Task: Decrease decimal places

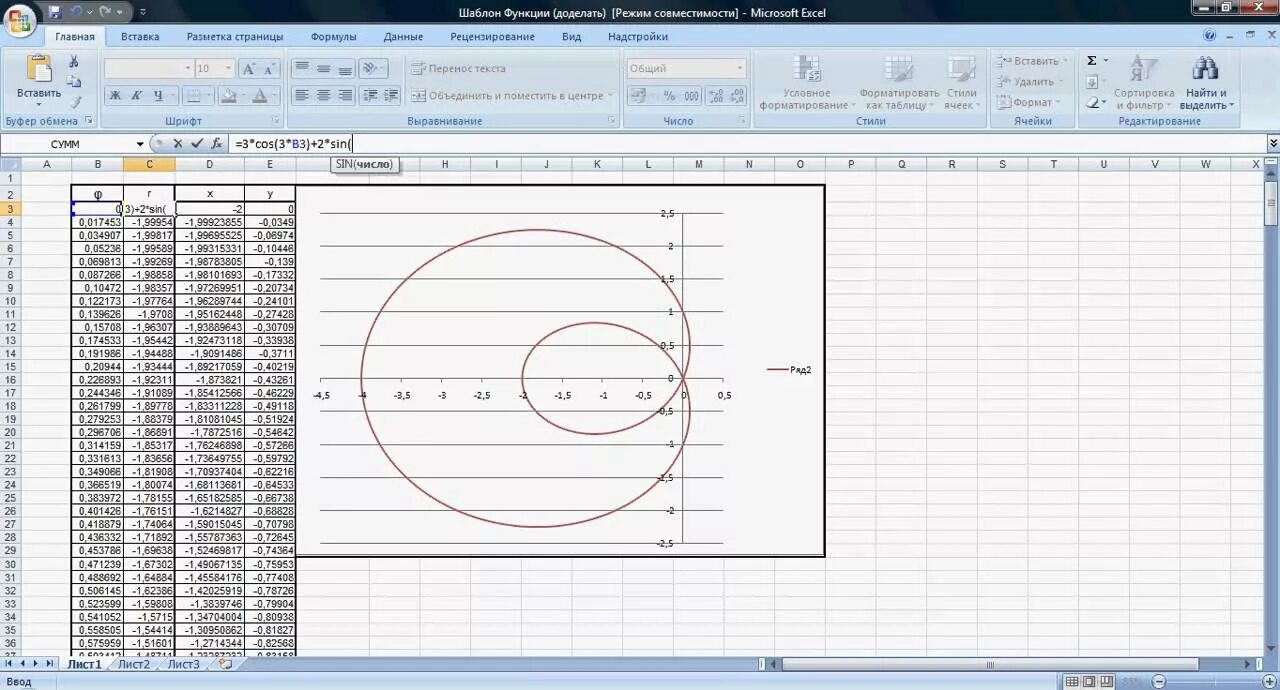Action: click(737, 96)
